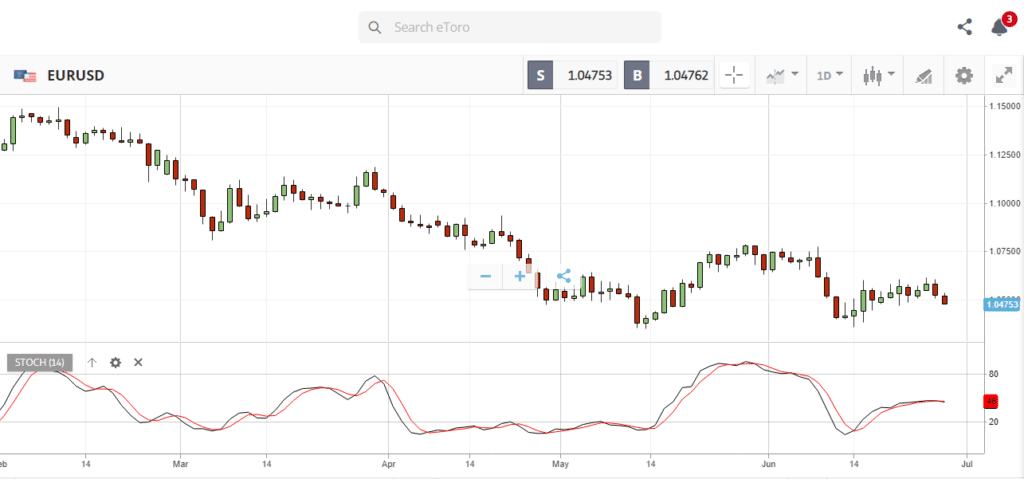Viewport: 1024px width, 479px height.
Task: Open the candlestick chart type dropdown
Action: pos(878,75)
